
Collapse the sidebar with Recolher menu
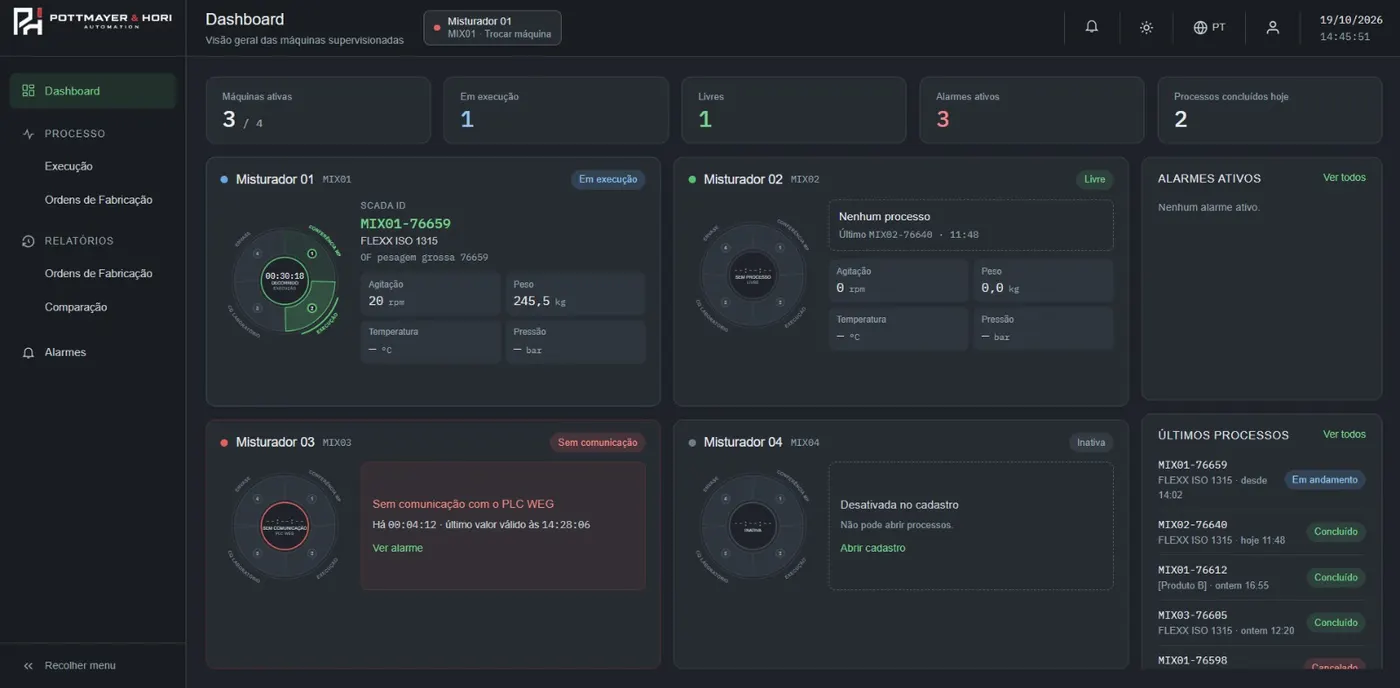click(x=69, y=665)
